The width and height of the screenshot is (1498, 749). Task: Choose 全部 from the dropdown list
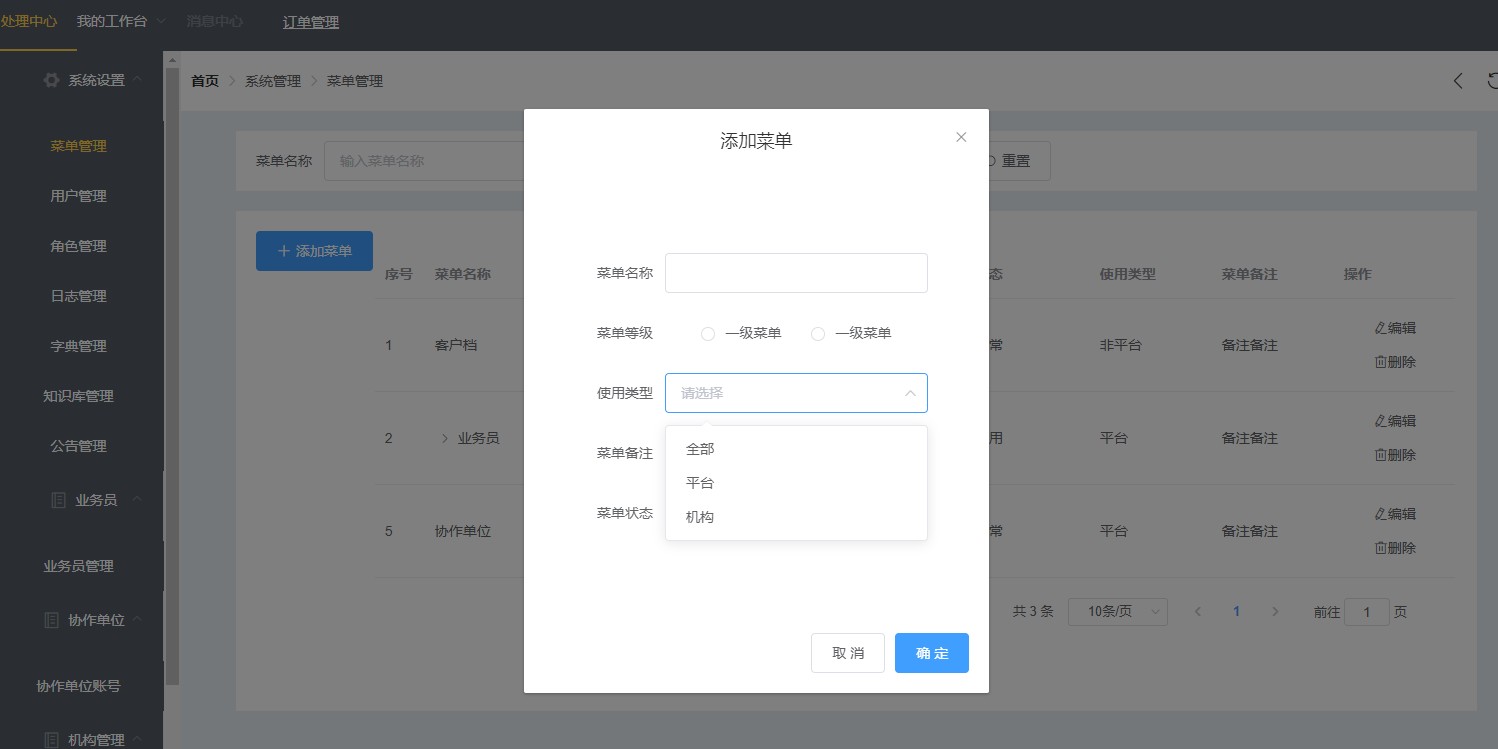coord(796,449)
